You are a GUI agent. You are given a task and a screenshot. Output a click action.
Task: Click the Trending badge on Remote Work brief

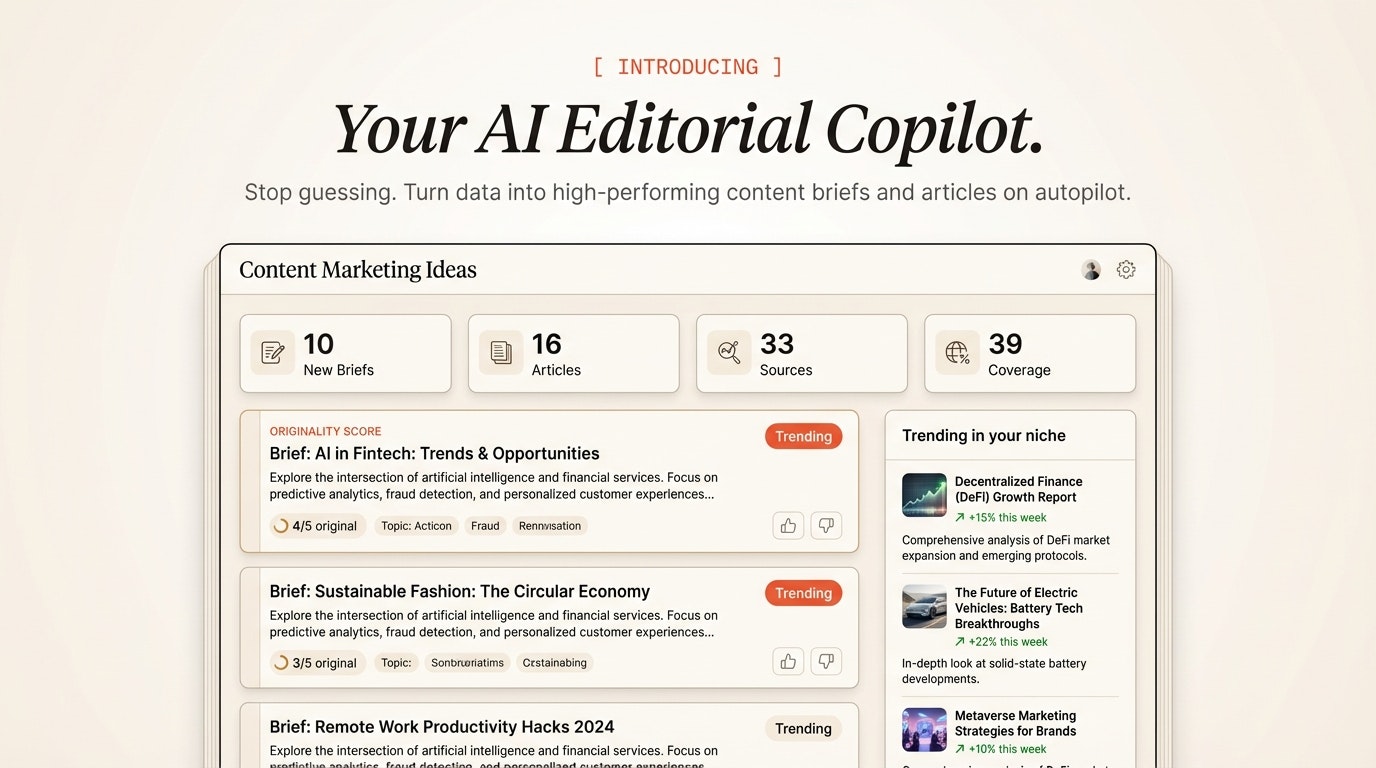point(803,728)
